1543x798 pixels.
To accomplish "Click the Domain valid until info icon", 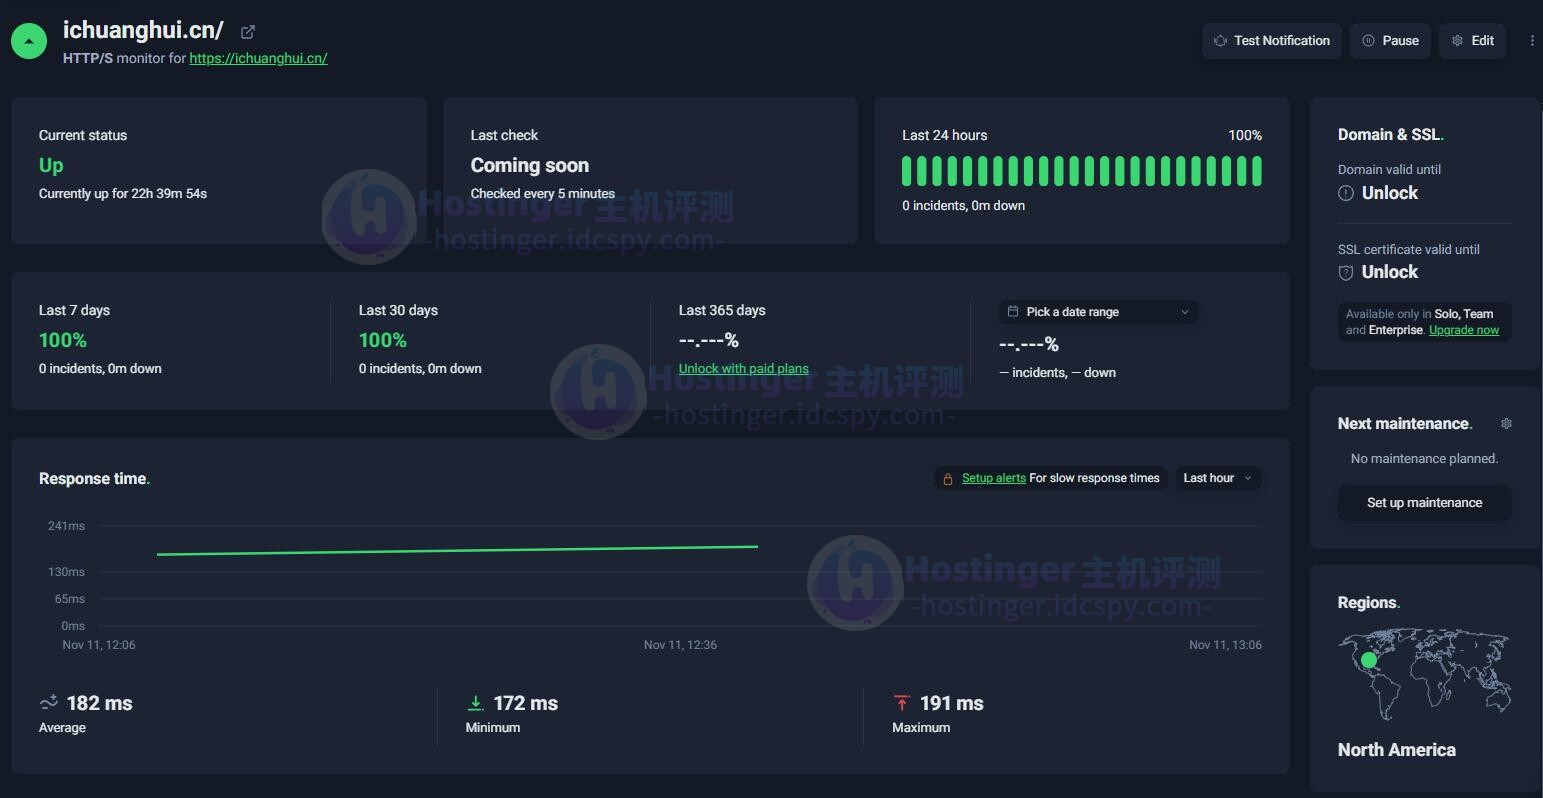I will coord(1346,193).
